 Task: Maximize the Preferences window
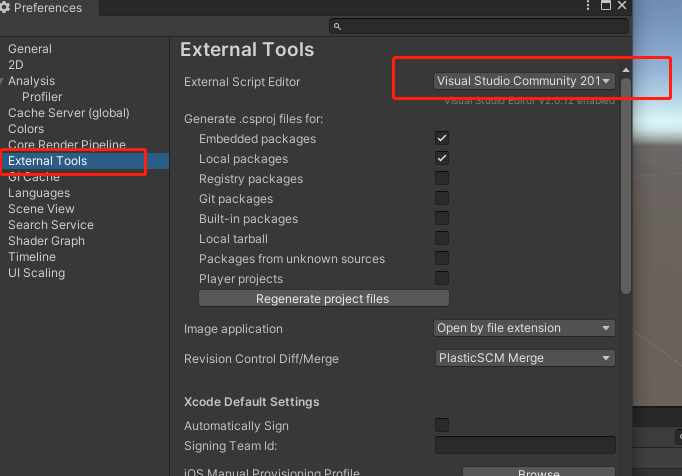(x=605, y=6)
